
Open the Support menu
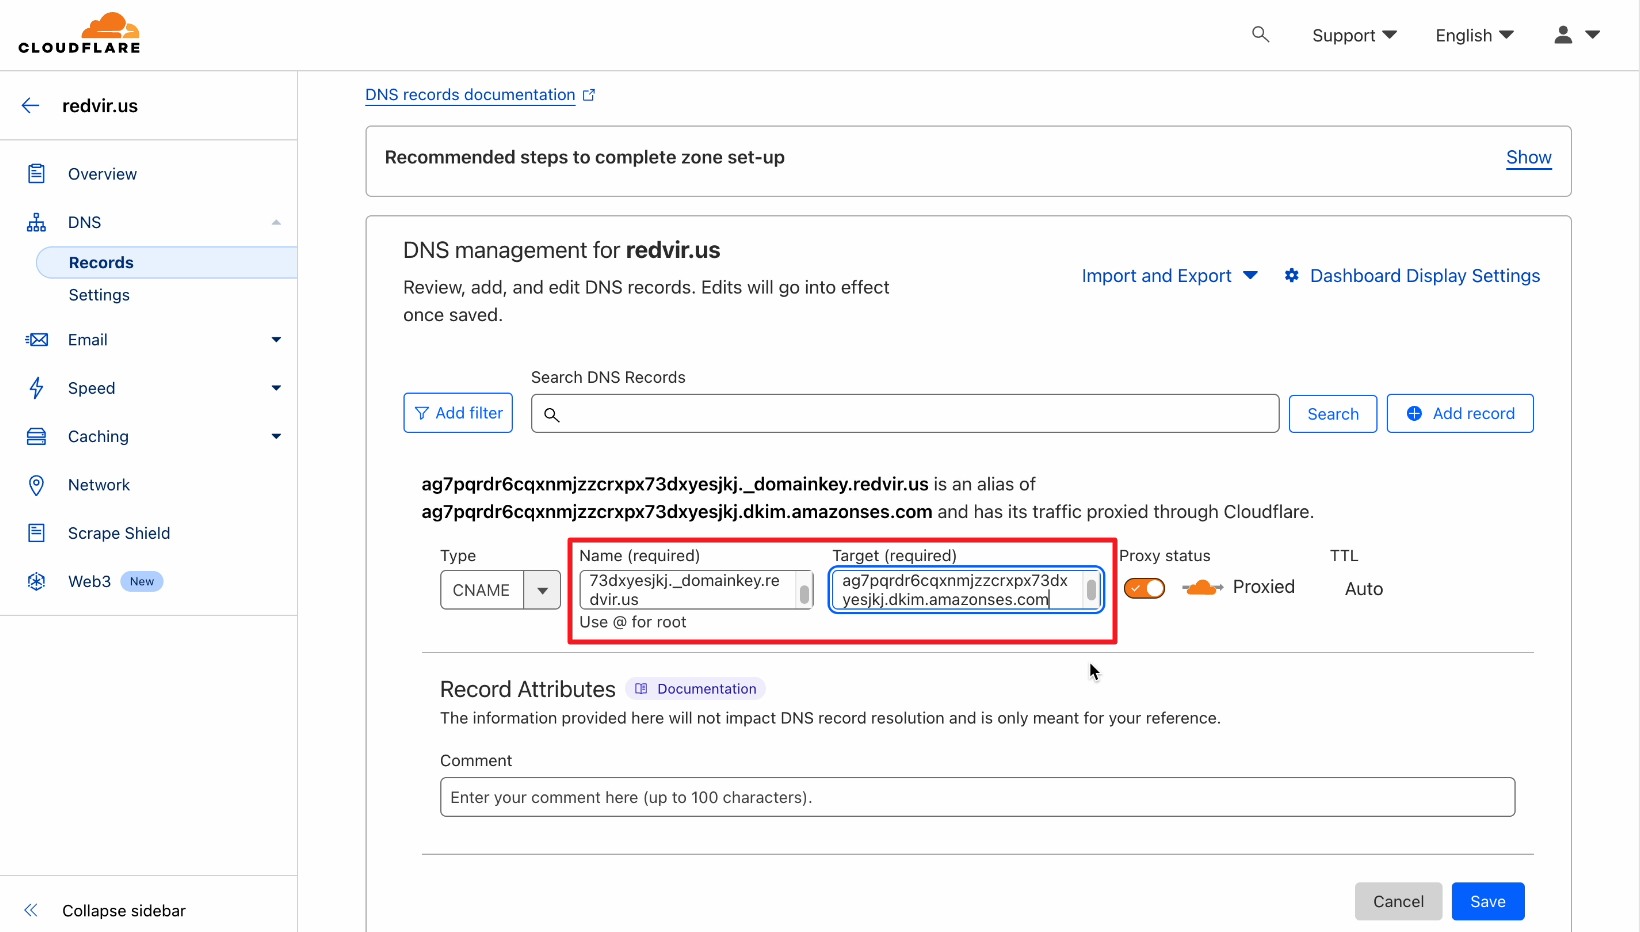1354,36
